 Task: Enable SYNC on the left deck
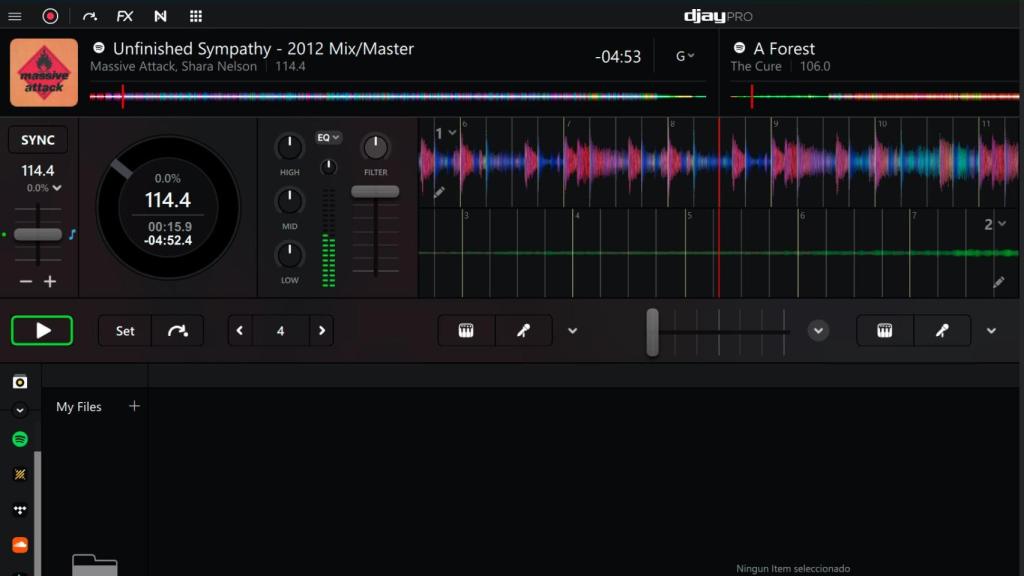(37, 139)
